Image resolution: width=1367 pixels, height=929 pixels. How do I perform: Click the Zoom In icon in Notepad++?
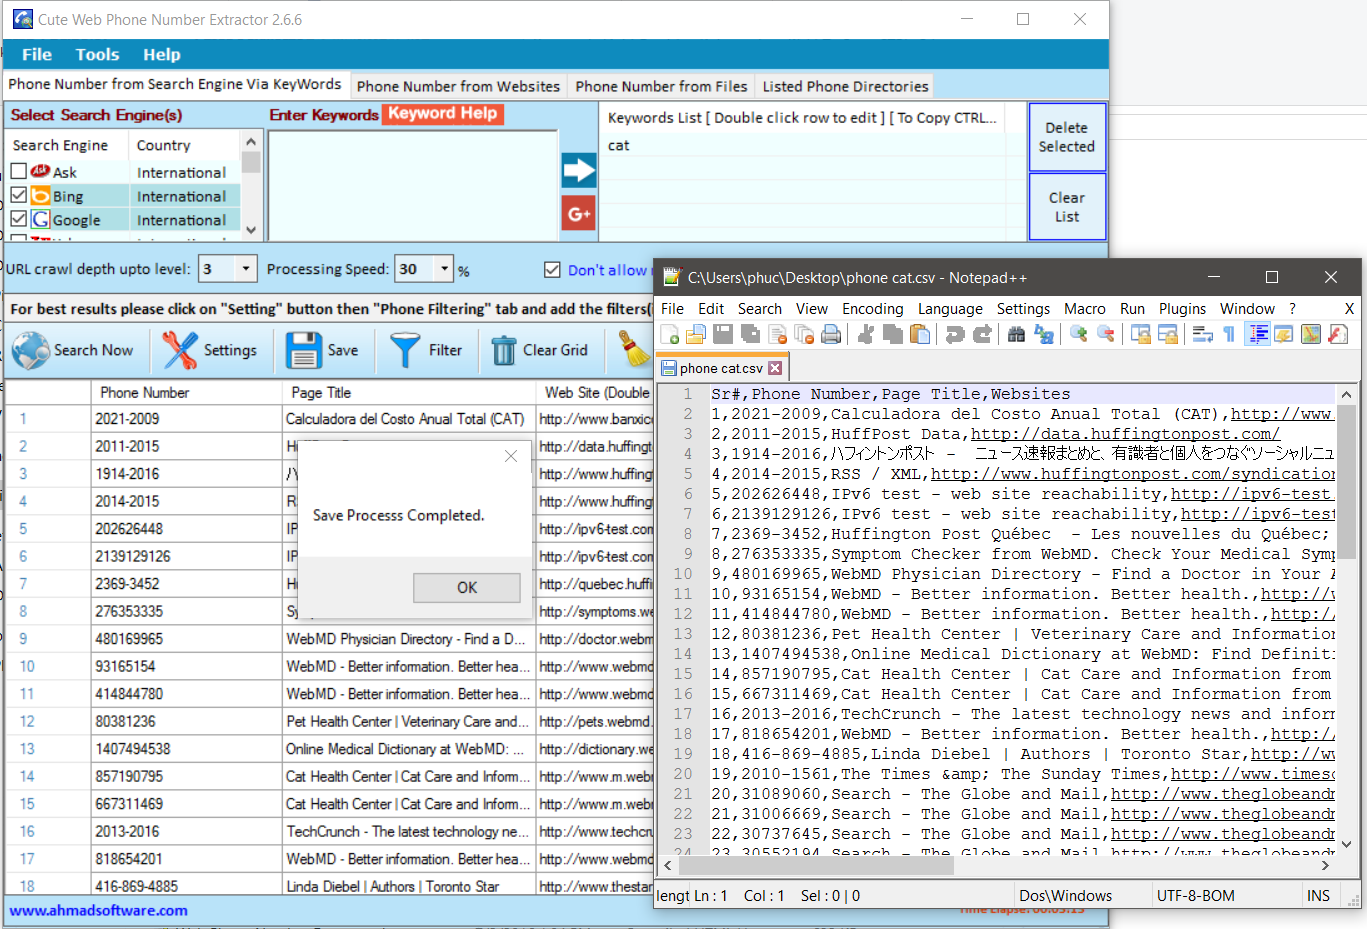pyautogui.click(x=1078, y=334)
